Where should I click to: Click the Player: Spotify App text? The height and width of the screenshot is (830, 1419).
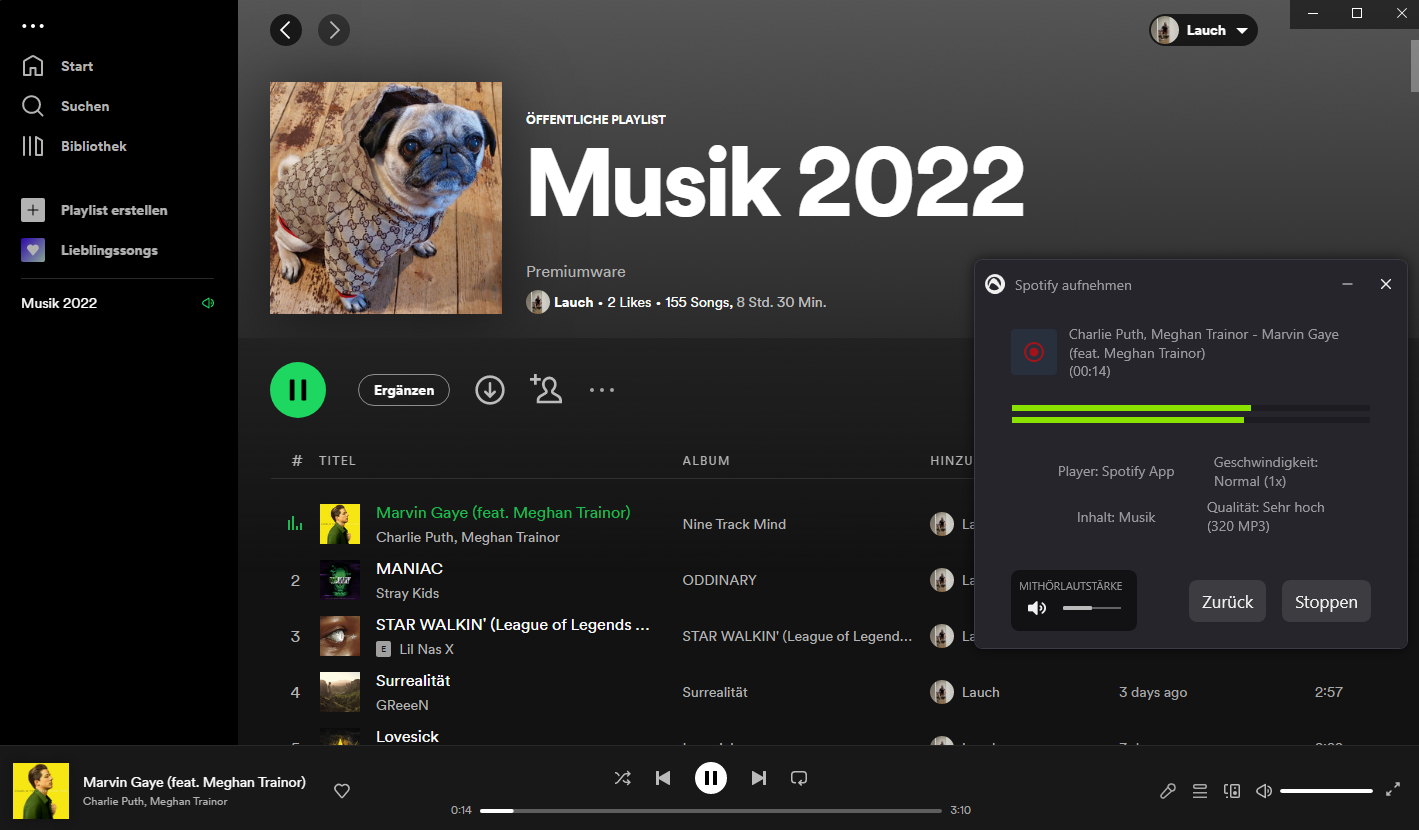coord(1116,471)
